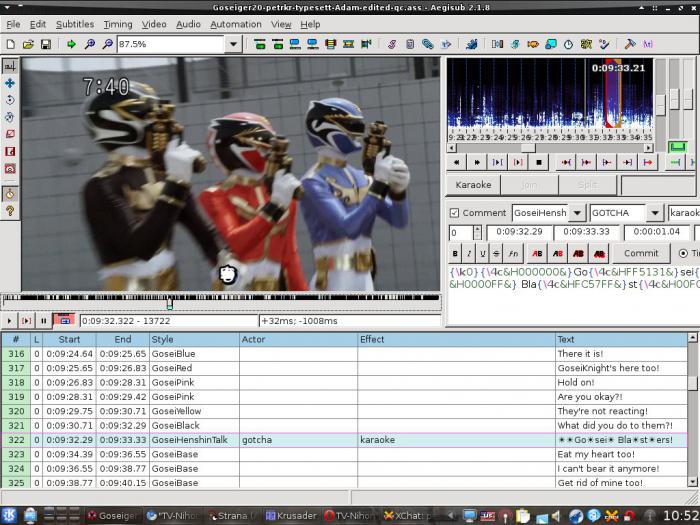Click the audio waveform horizontal scrollbar thumb
This screenshot has width=700, height=525.
pos(528,148)
